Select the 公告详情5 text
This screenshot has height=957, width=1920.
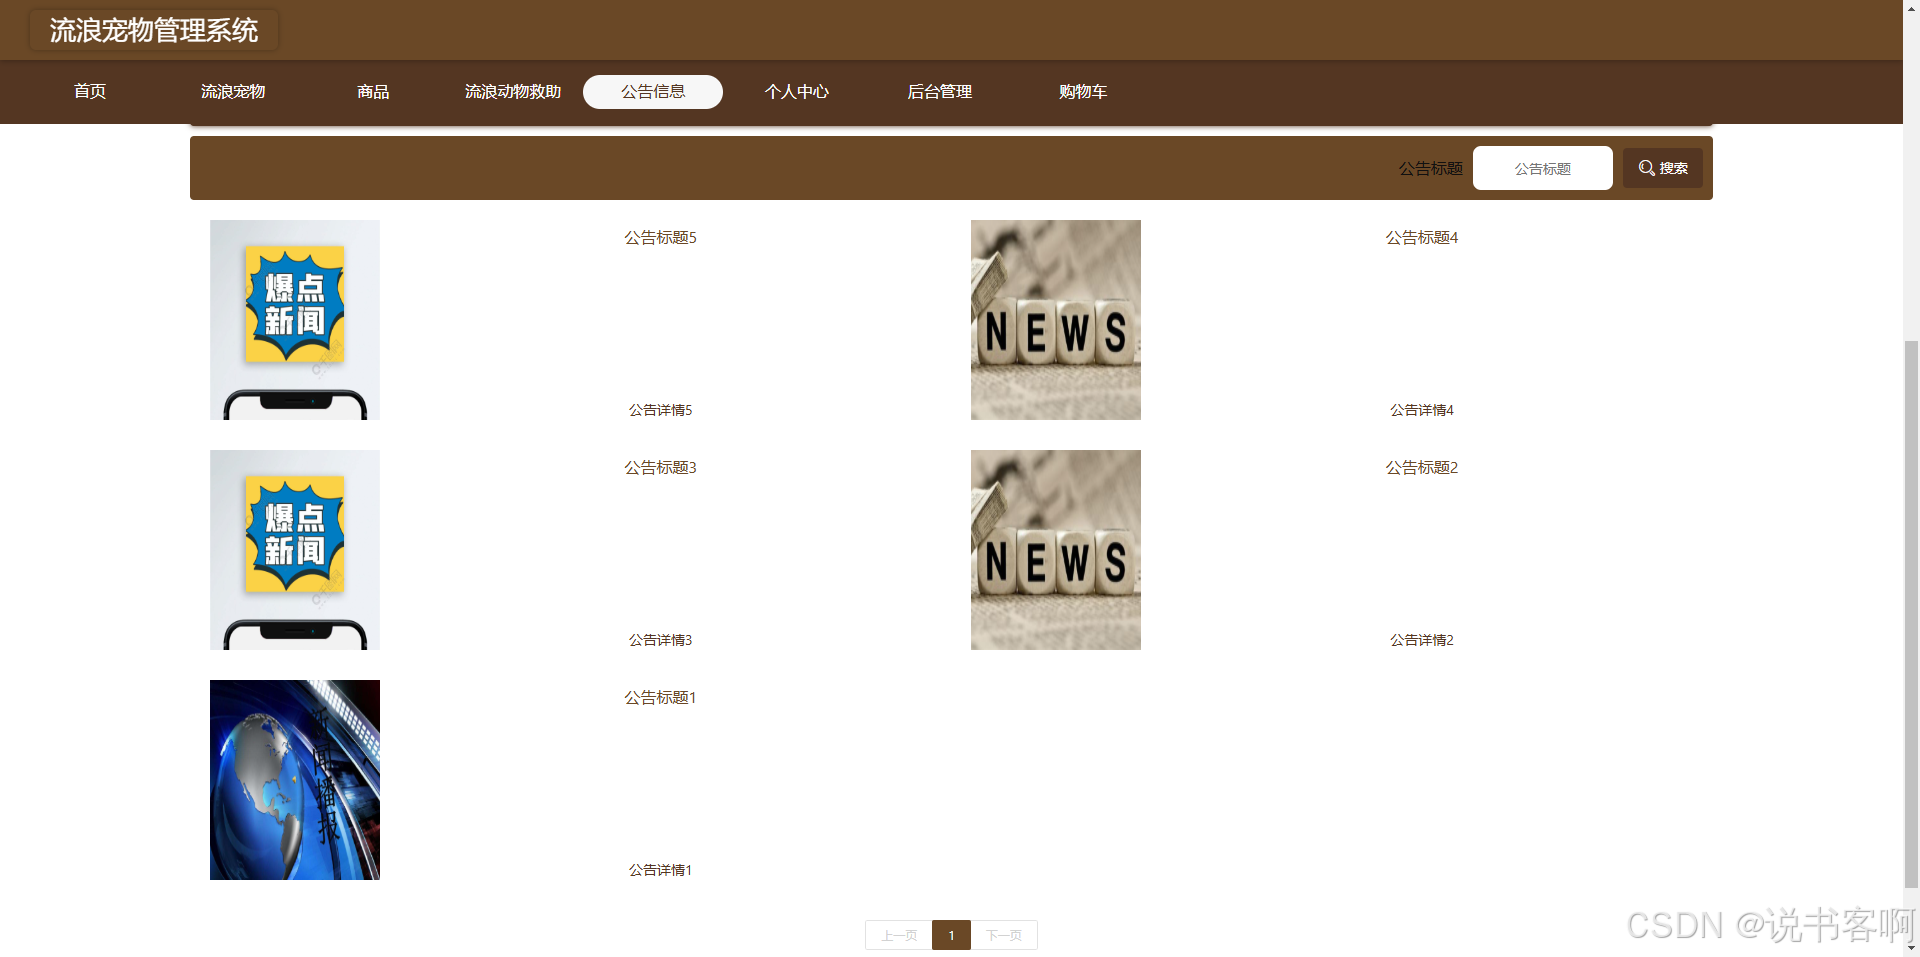pyautogui.click(x=660, y=410)
